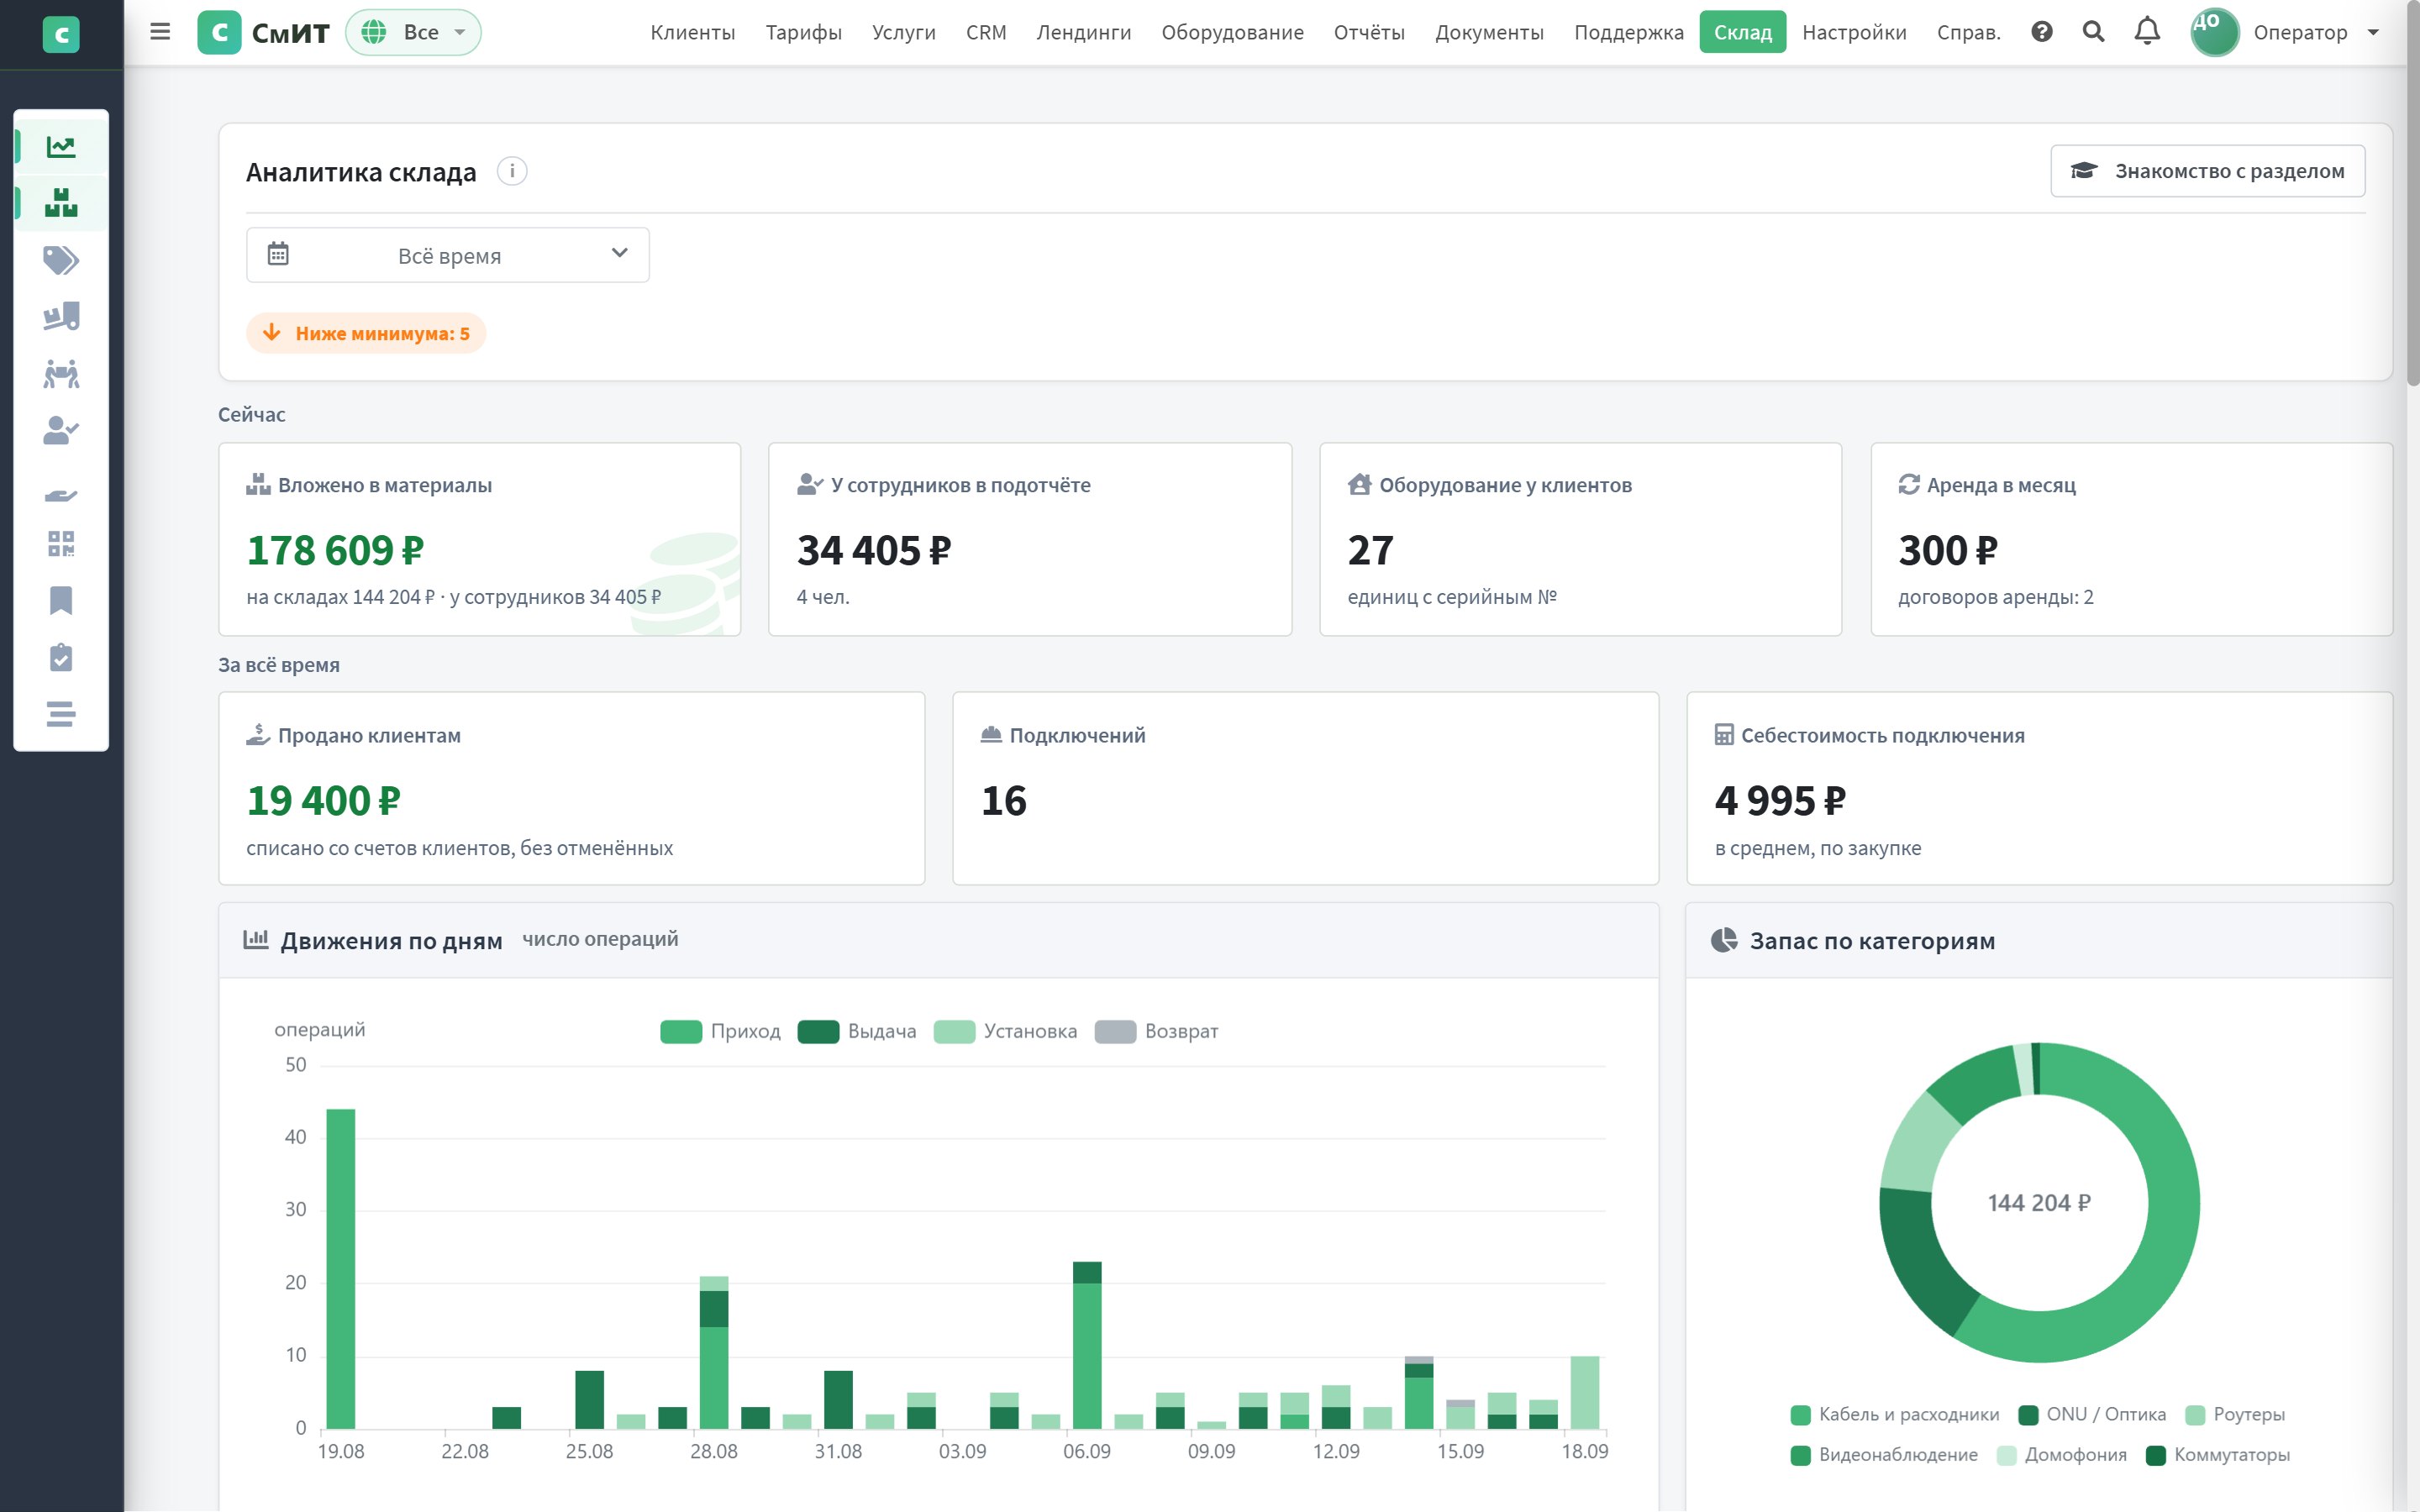The width and height of the screenshot is (2420, 1512).
Task: Expand the Всё время period selector
Action: tap(448, 255)
